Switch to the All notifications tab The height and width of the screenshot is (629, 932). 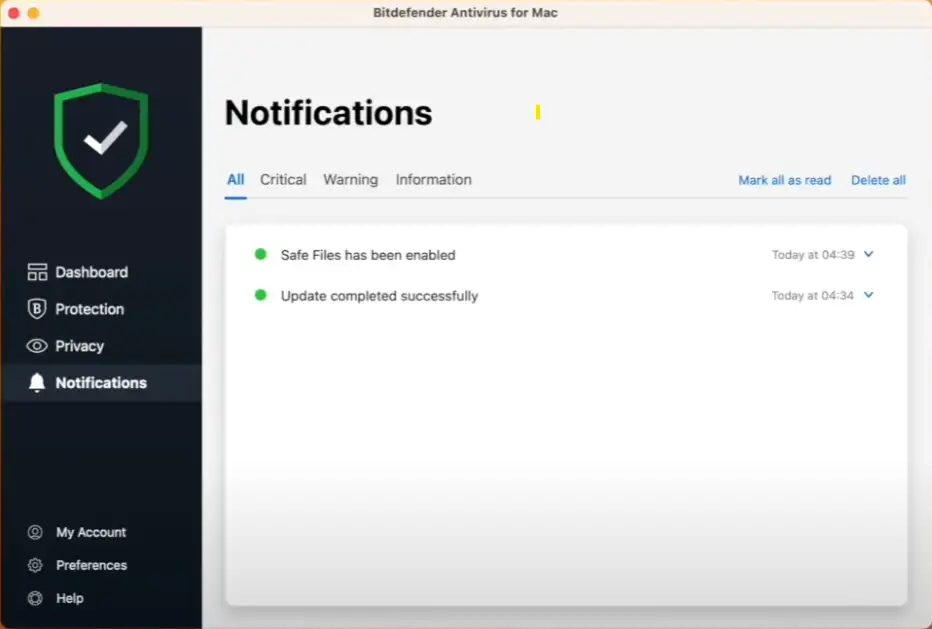pos(235,180)
